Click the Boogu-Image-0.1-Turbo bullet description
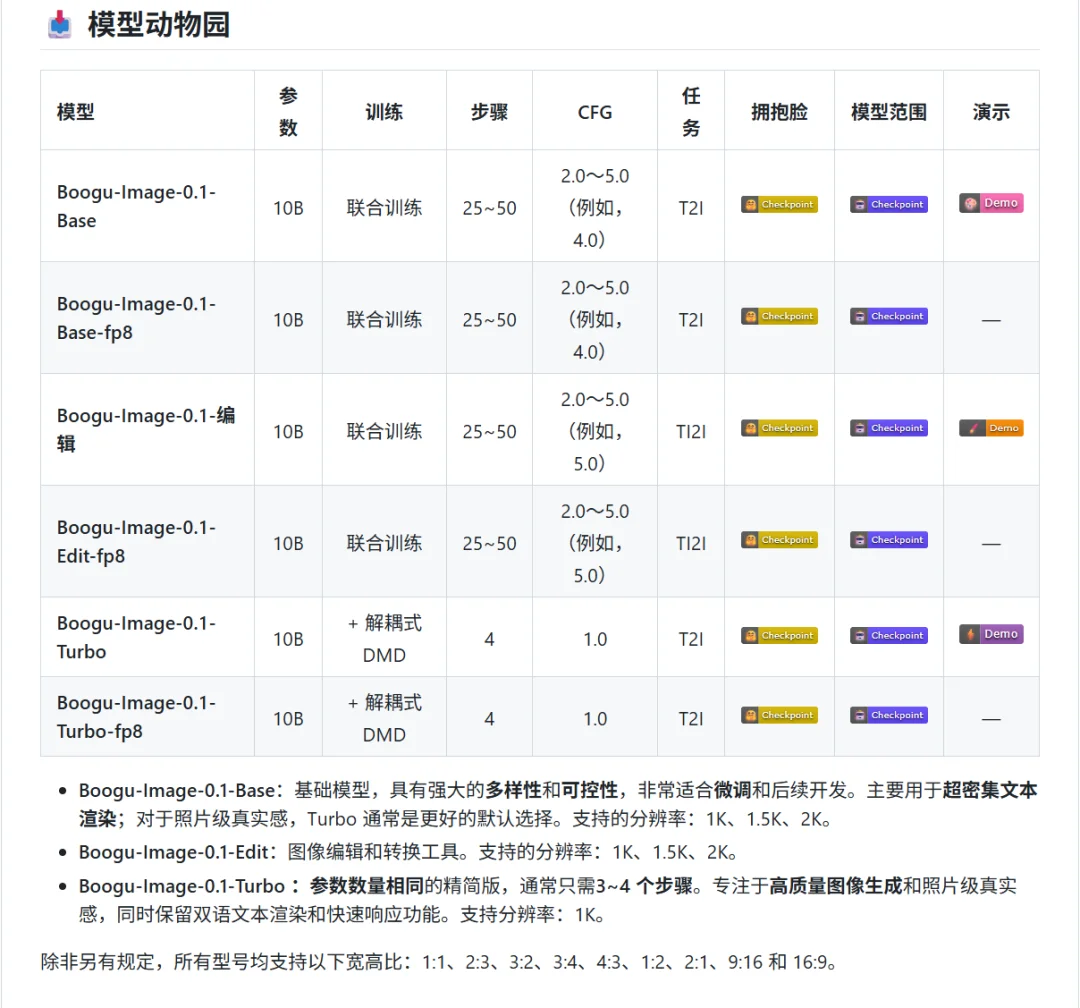Screen dimensions: 1080x1008 pyautogui.click(x=548, y=900)
